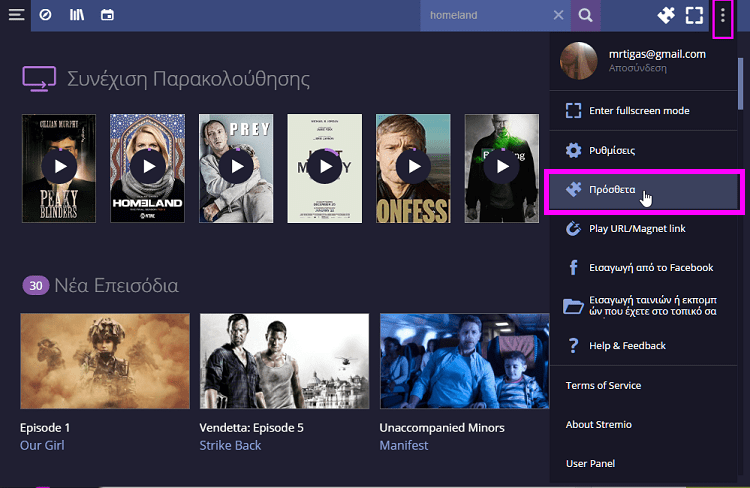Open the Calendar icon
This screenshot has height=488, width=750.
pyautogui.click(x=107, y=15)
